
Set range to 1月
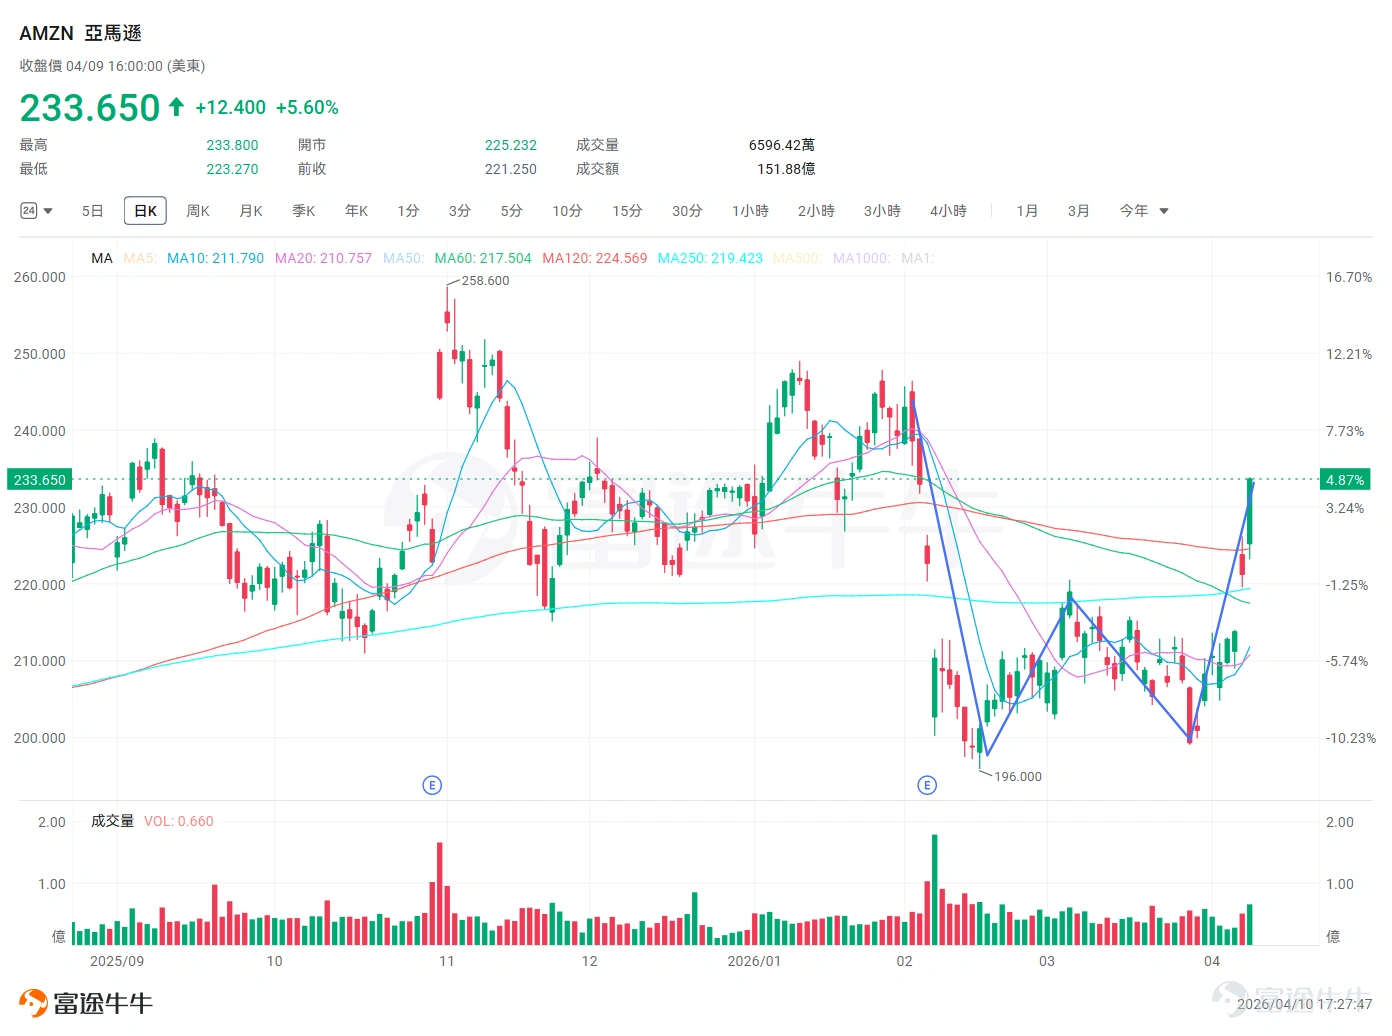click(1027, 211)
